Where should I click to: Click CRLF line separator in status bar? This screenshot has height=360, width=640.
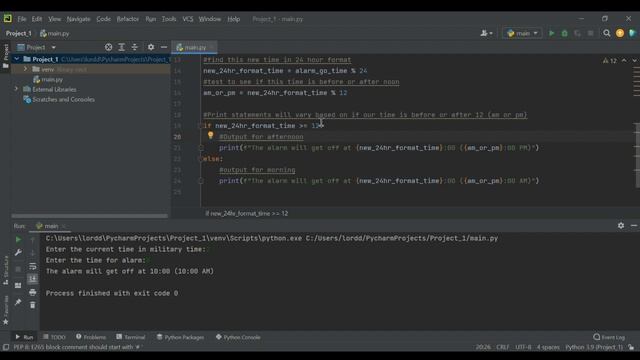pos(502,347)
